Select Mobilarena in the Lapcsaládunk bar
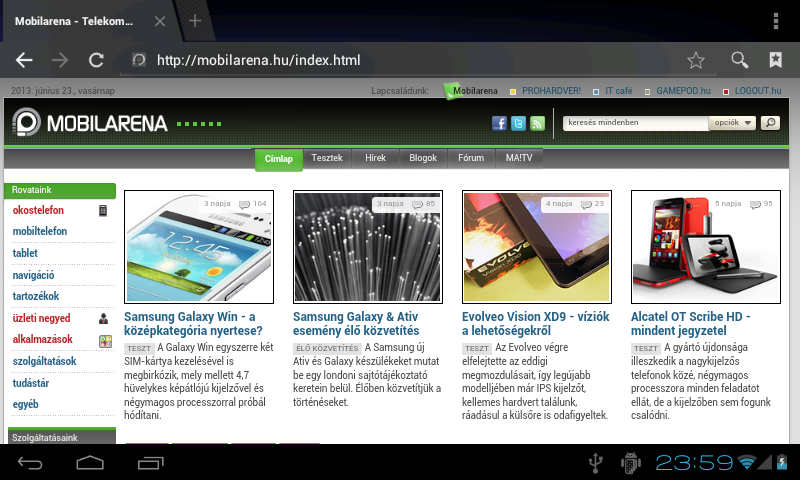800x480 pixels. 475,91
